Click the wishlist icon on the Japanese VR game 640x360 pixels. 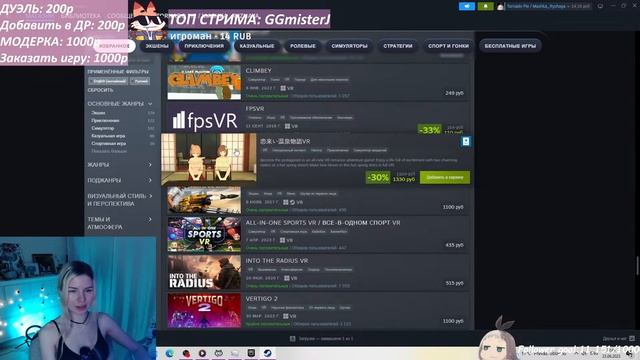[466, 141]
